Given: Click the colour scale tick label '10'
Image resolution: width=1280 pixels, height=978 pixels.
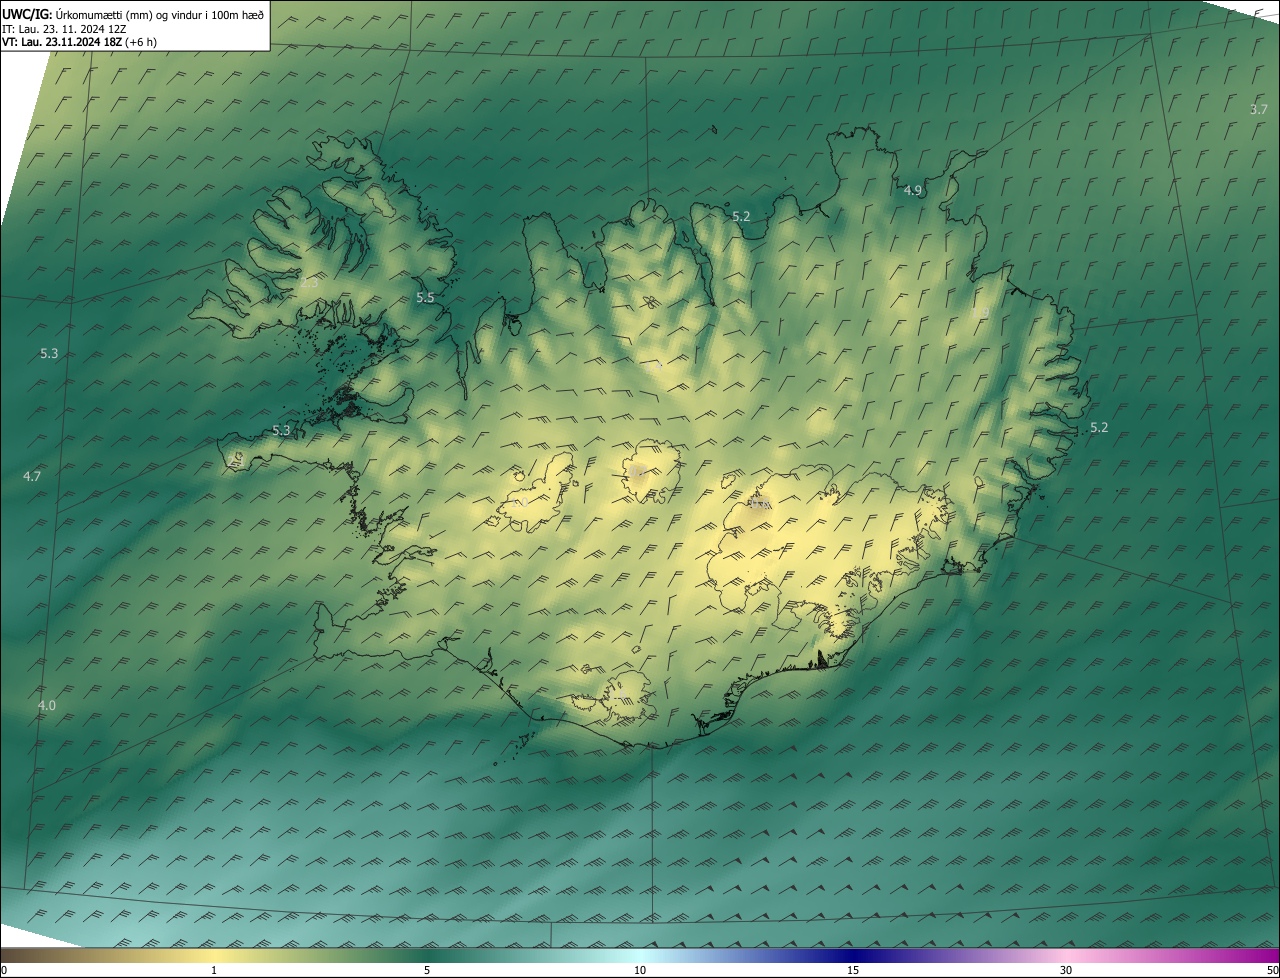Looking at the screenshot, I should pos(640,970).
